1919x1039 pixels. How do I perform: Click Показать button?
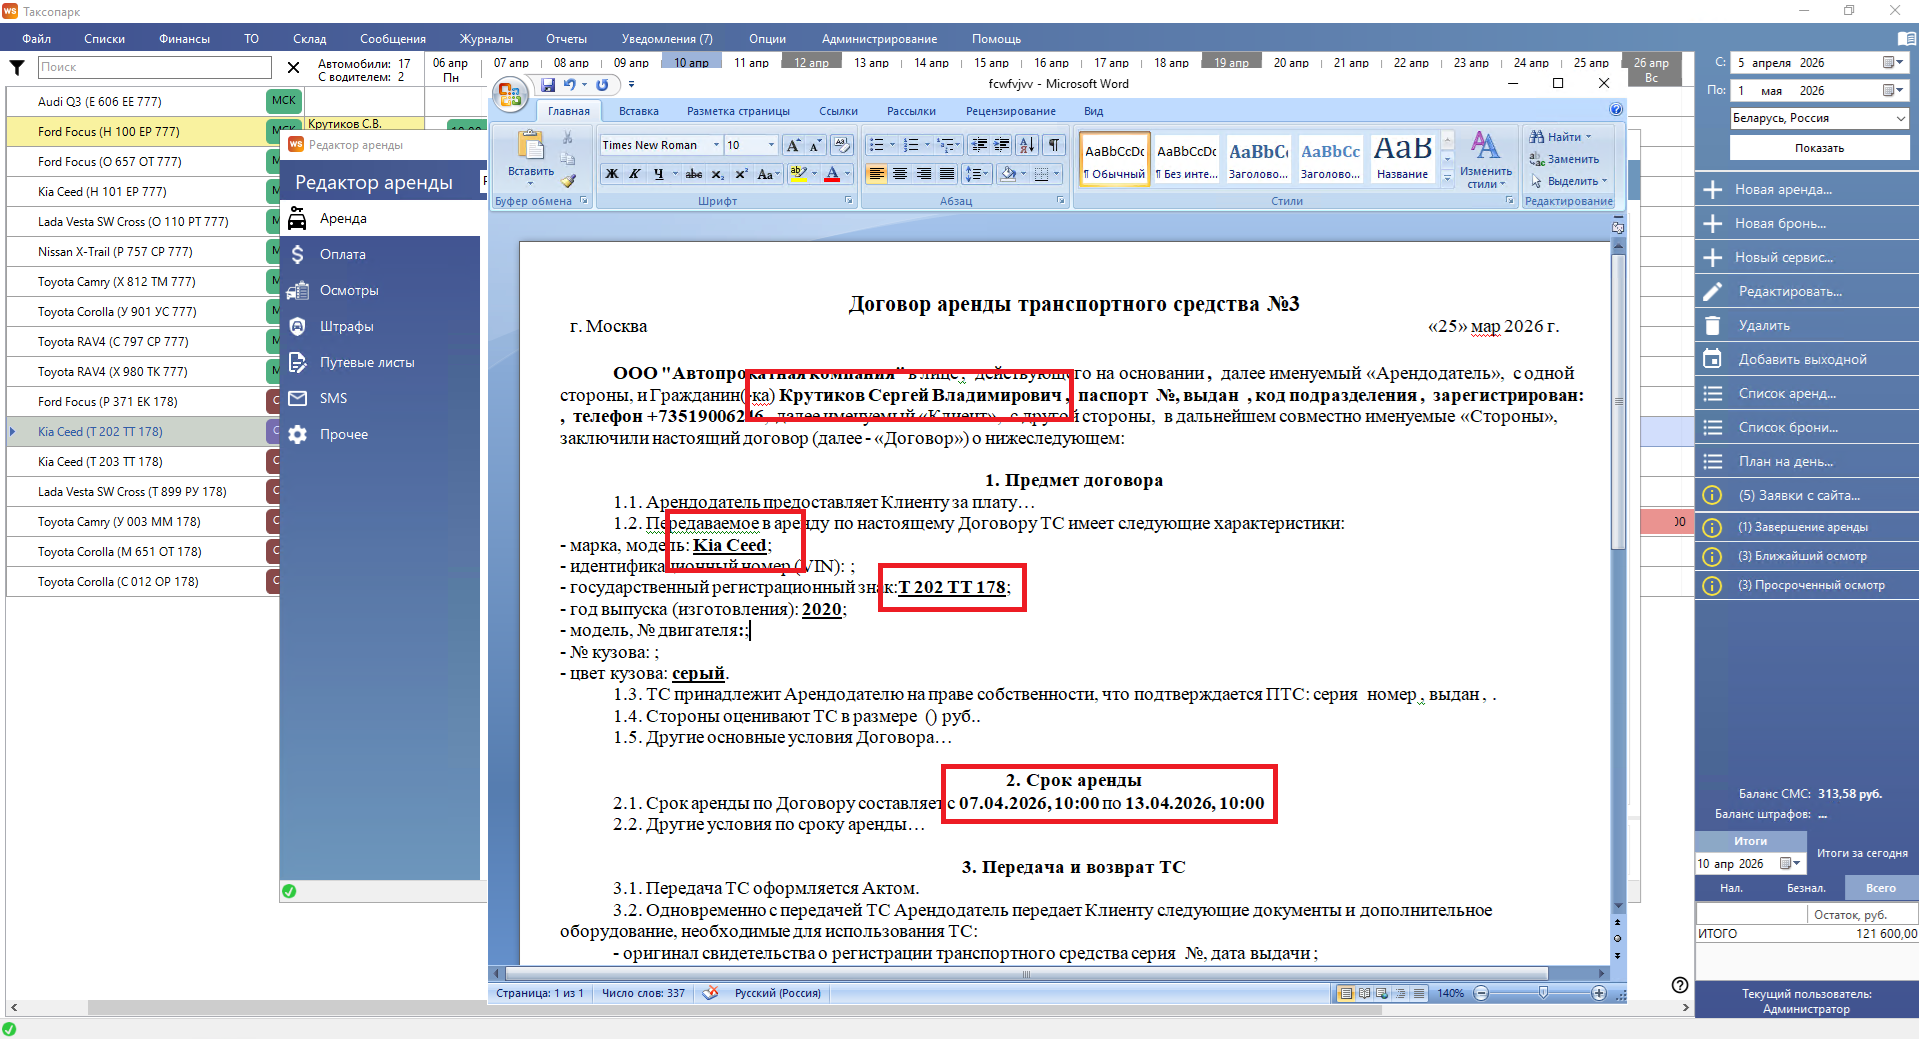pos(1819,147)
